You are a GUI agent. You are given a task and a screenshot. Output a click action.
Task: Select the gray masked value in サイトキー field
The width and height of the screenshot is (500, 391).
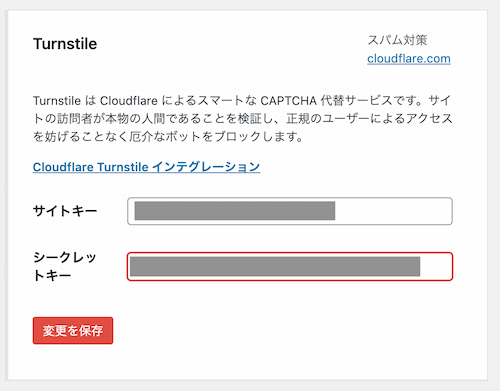pyautogui.click(x=235, y=211)
